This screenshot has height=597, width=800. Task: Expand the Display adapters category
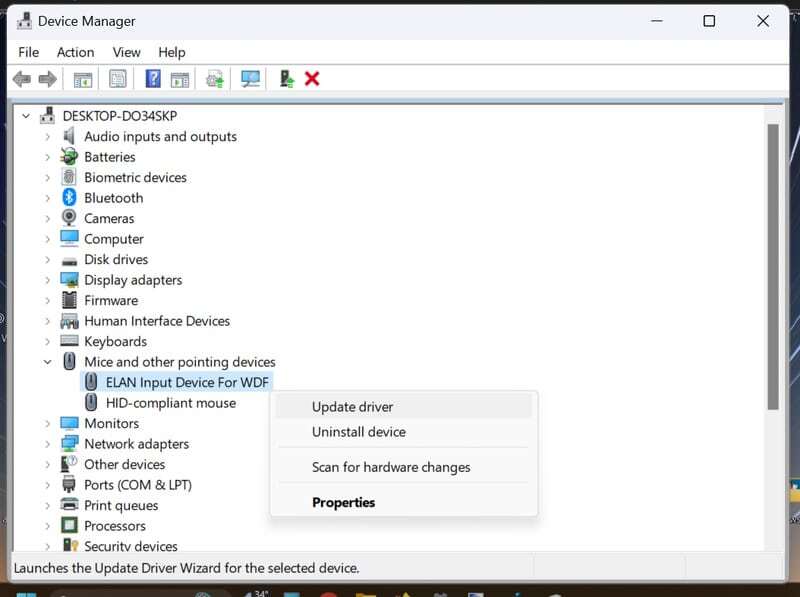click(x=47, y=280)
